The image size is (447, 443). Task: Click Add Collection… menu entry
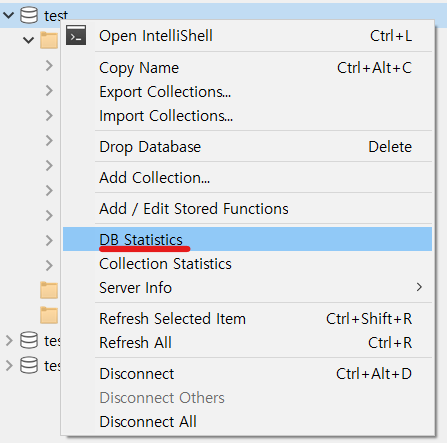pos(247,178)
